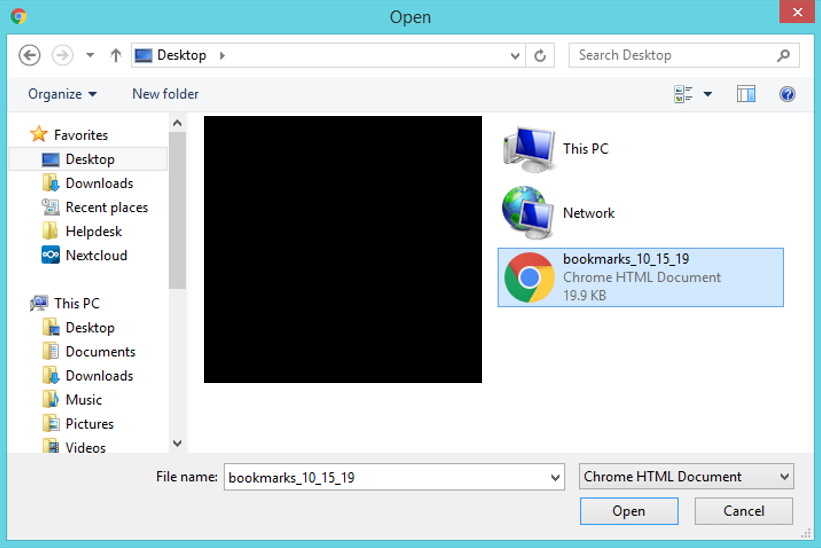Click Chrome icon in title bar

(19, 17)
